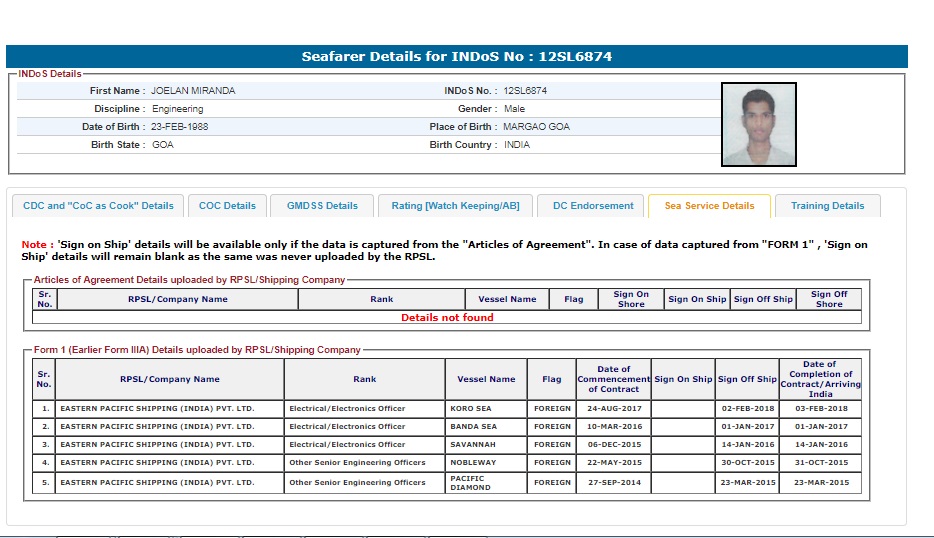Screen dimensions: 934x538
Task: Open the Training Details tab
Action: coord(827,206)
